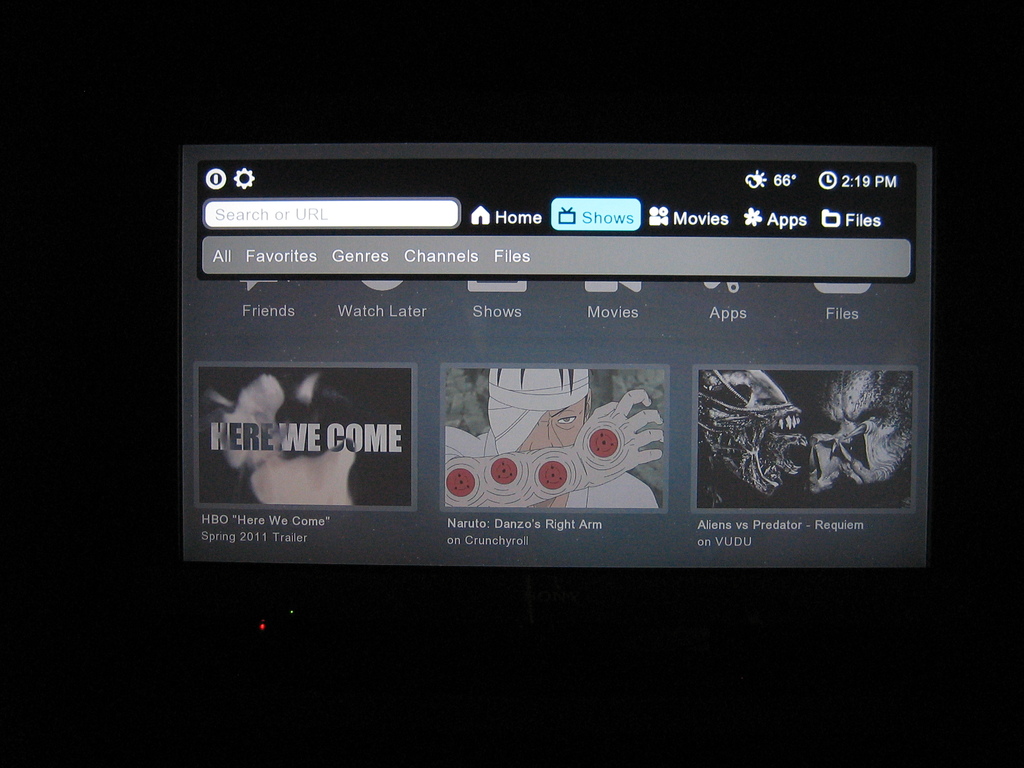Viewport: 1024px width, 768px height.
Task: Open the Naruto Danzo thumbnail
Action: click(x=554, y=438)
